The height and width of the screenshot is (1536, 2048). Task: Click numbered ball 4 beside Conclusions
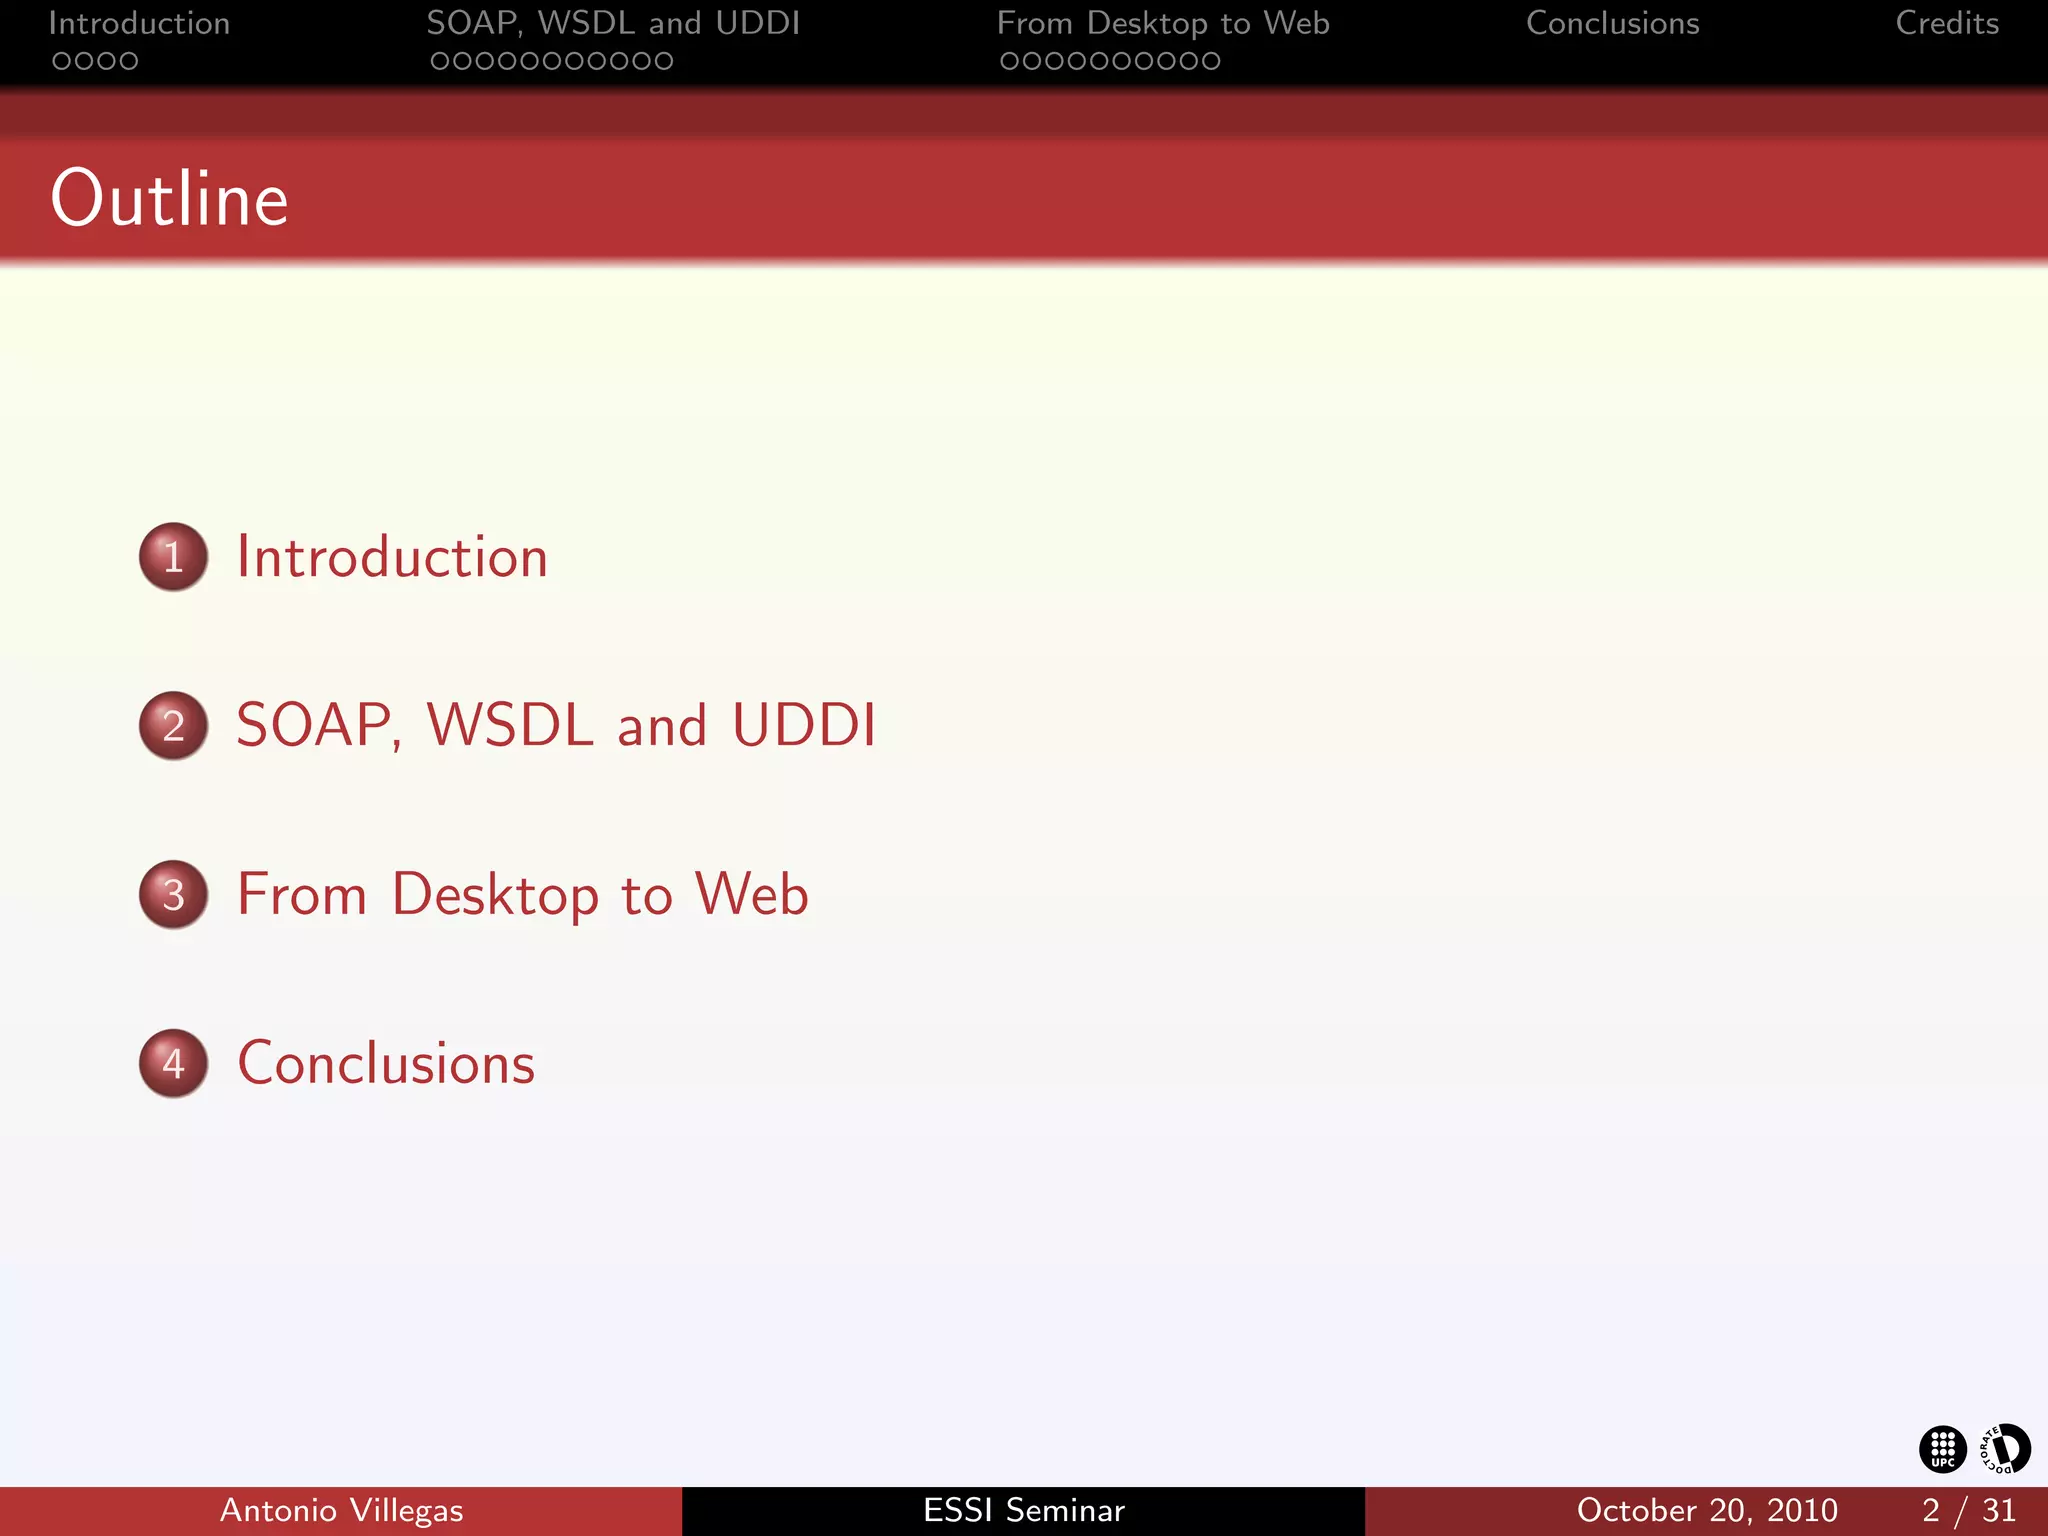click(173, 1064)
